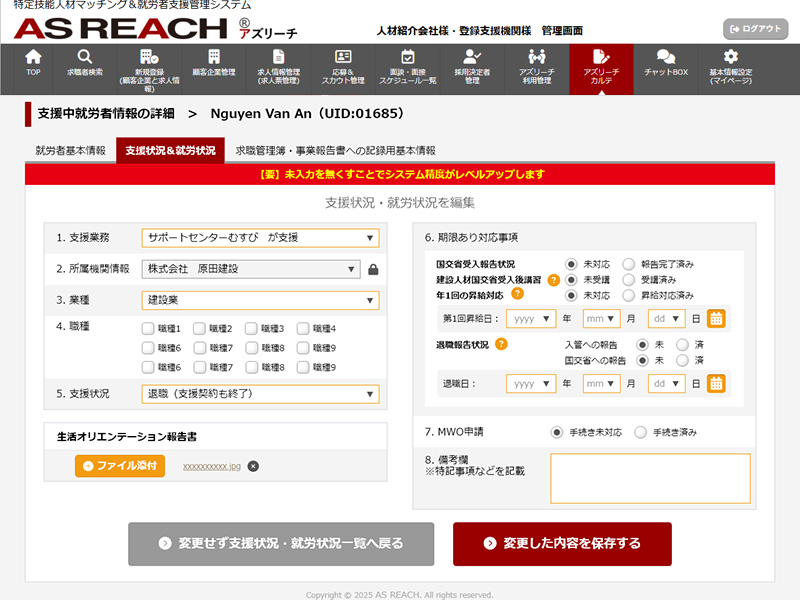Screen dimensions: 800x600
Task: Show help for 年1回の昇給対応
Action: pyautogui.click(x=517, y=293)
